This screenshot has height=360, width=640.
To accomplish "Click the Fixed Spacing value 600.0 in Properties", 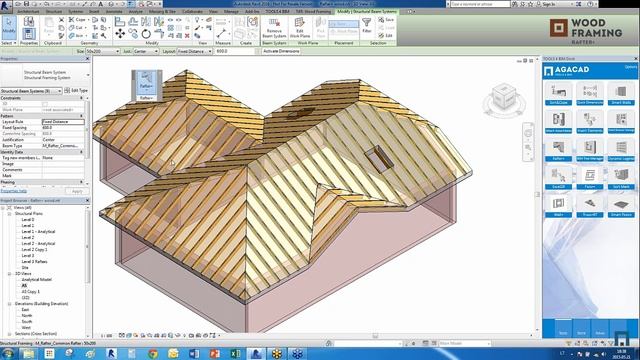I will (x=63, y=128).
